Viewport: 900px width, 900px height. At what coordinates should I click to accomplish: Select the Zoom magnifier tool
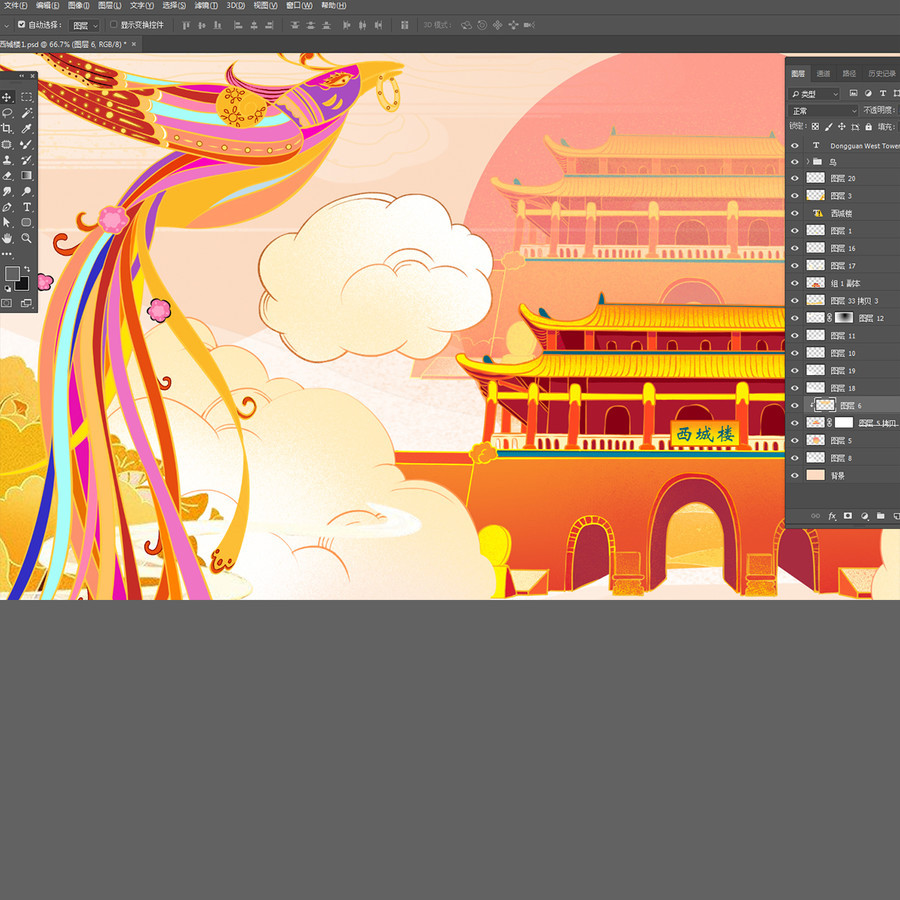(x=26, y=238)
